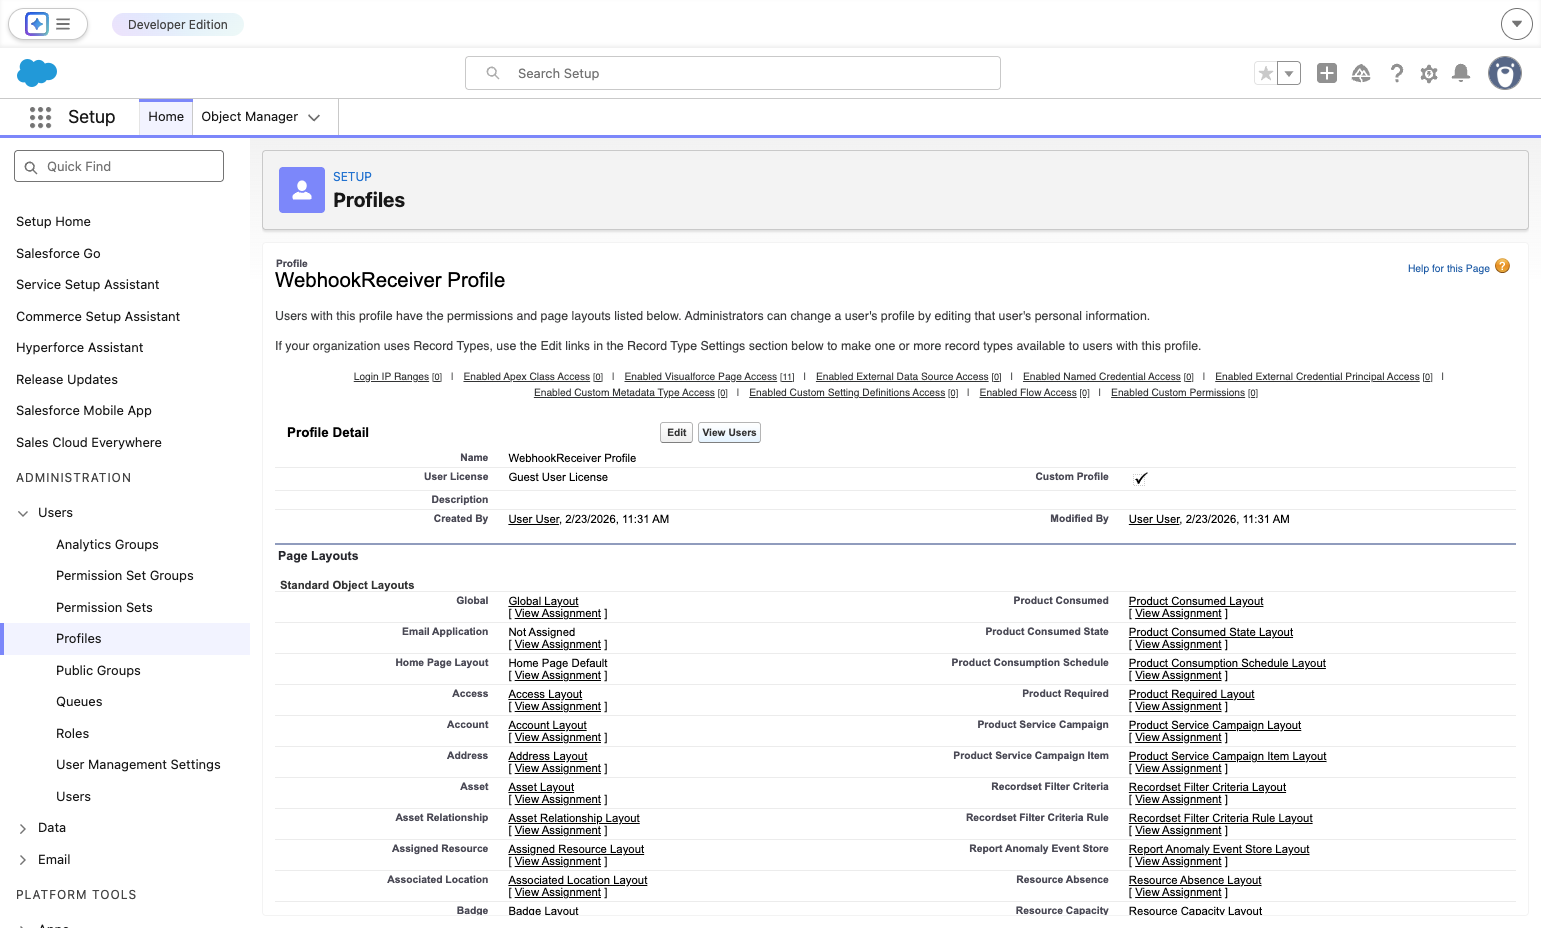Viewport: 1541px width, 928px height.
Task: Open Permission Sets in the sidebar
Action: [104, 608]
